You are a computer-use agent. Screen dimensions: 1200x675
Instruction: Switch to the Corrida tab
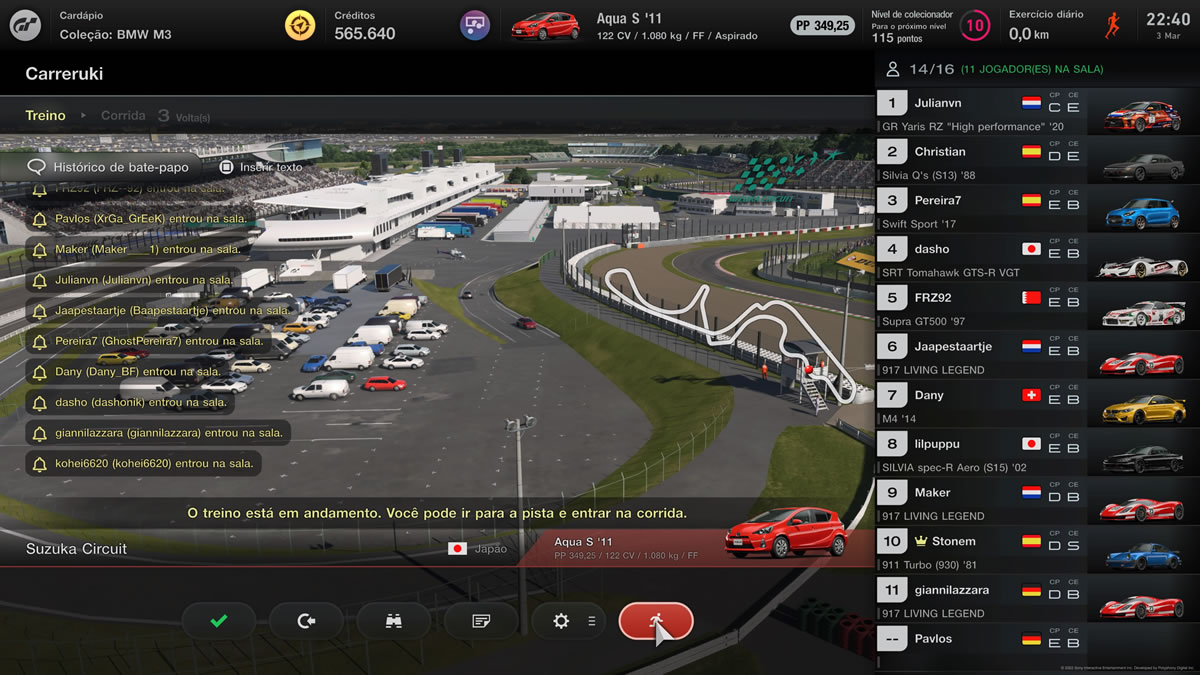coord(123,115)
